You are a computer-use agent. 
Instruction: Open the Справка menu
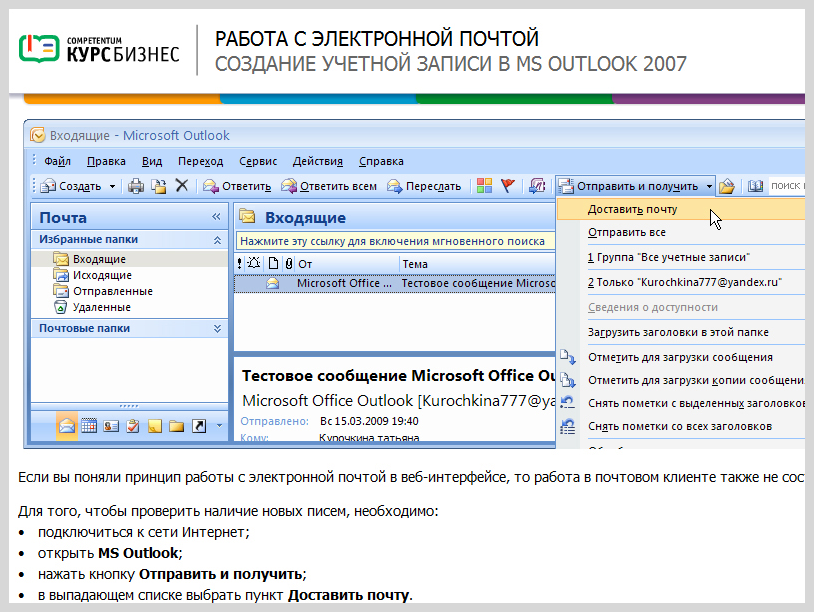click(x=381, y=161)
